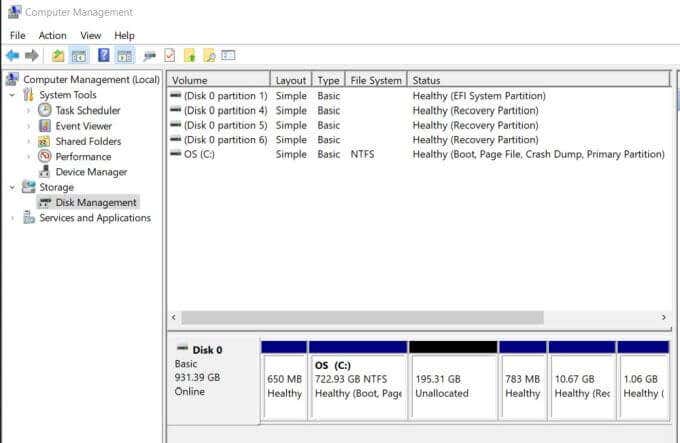Sort by the Volume column header
Image resolution: width=680 pixels, height=443 pixels.
pyautogui.click(x=219, y=80)
